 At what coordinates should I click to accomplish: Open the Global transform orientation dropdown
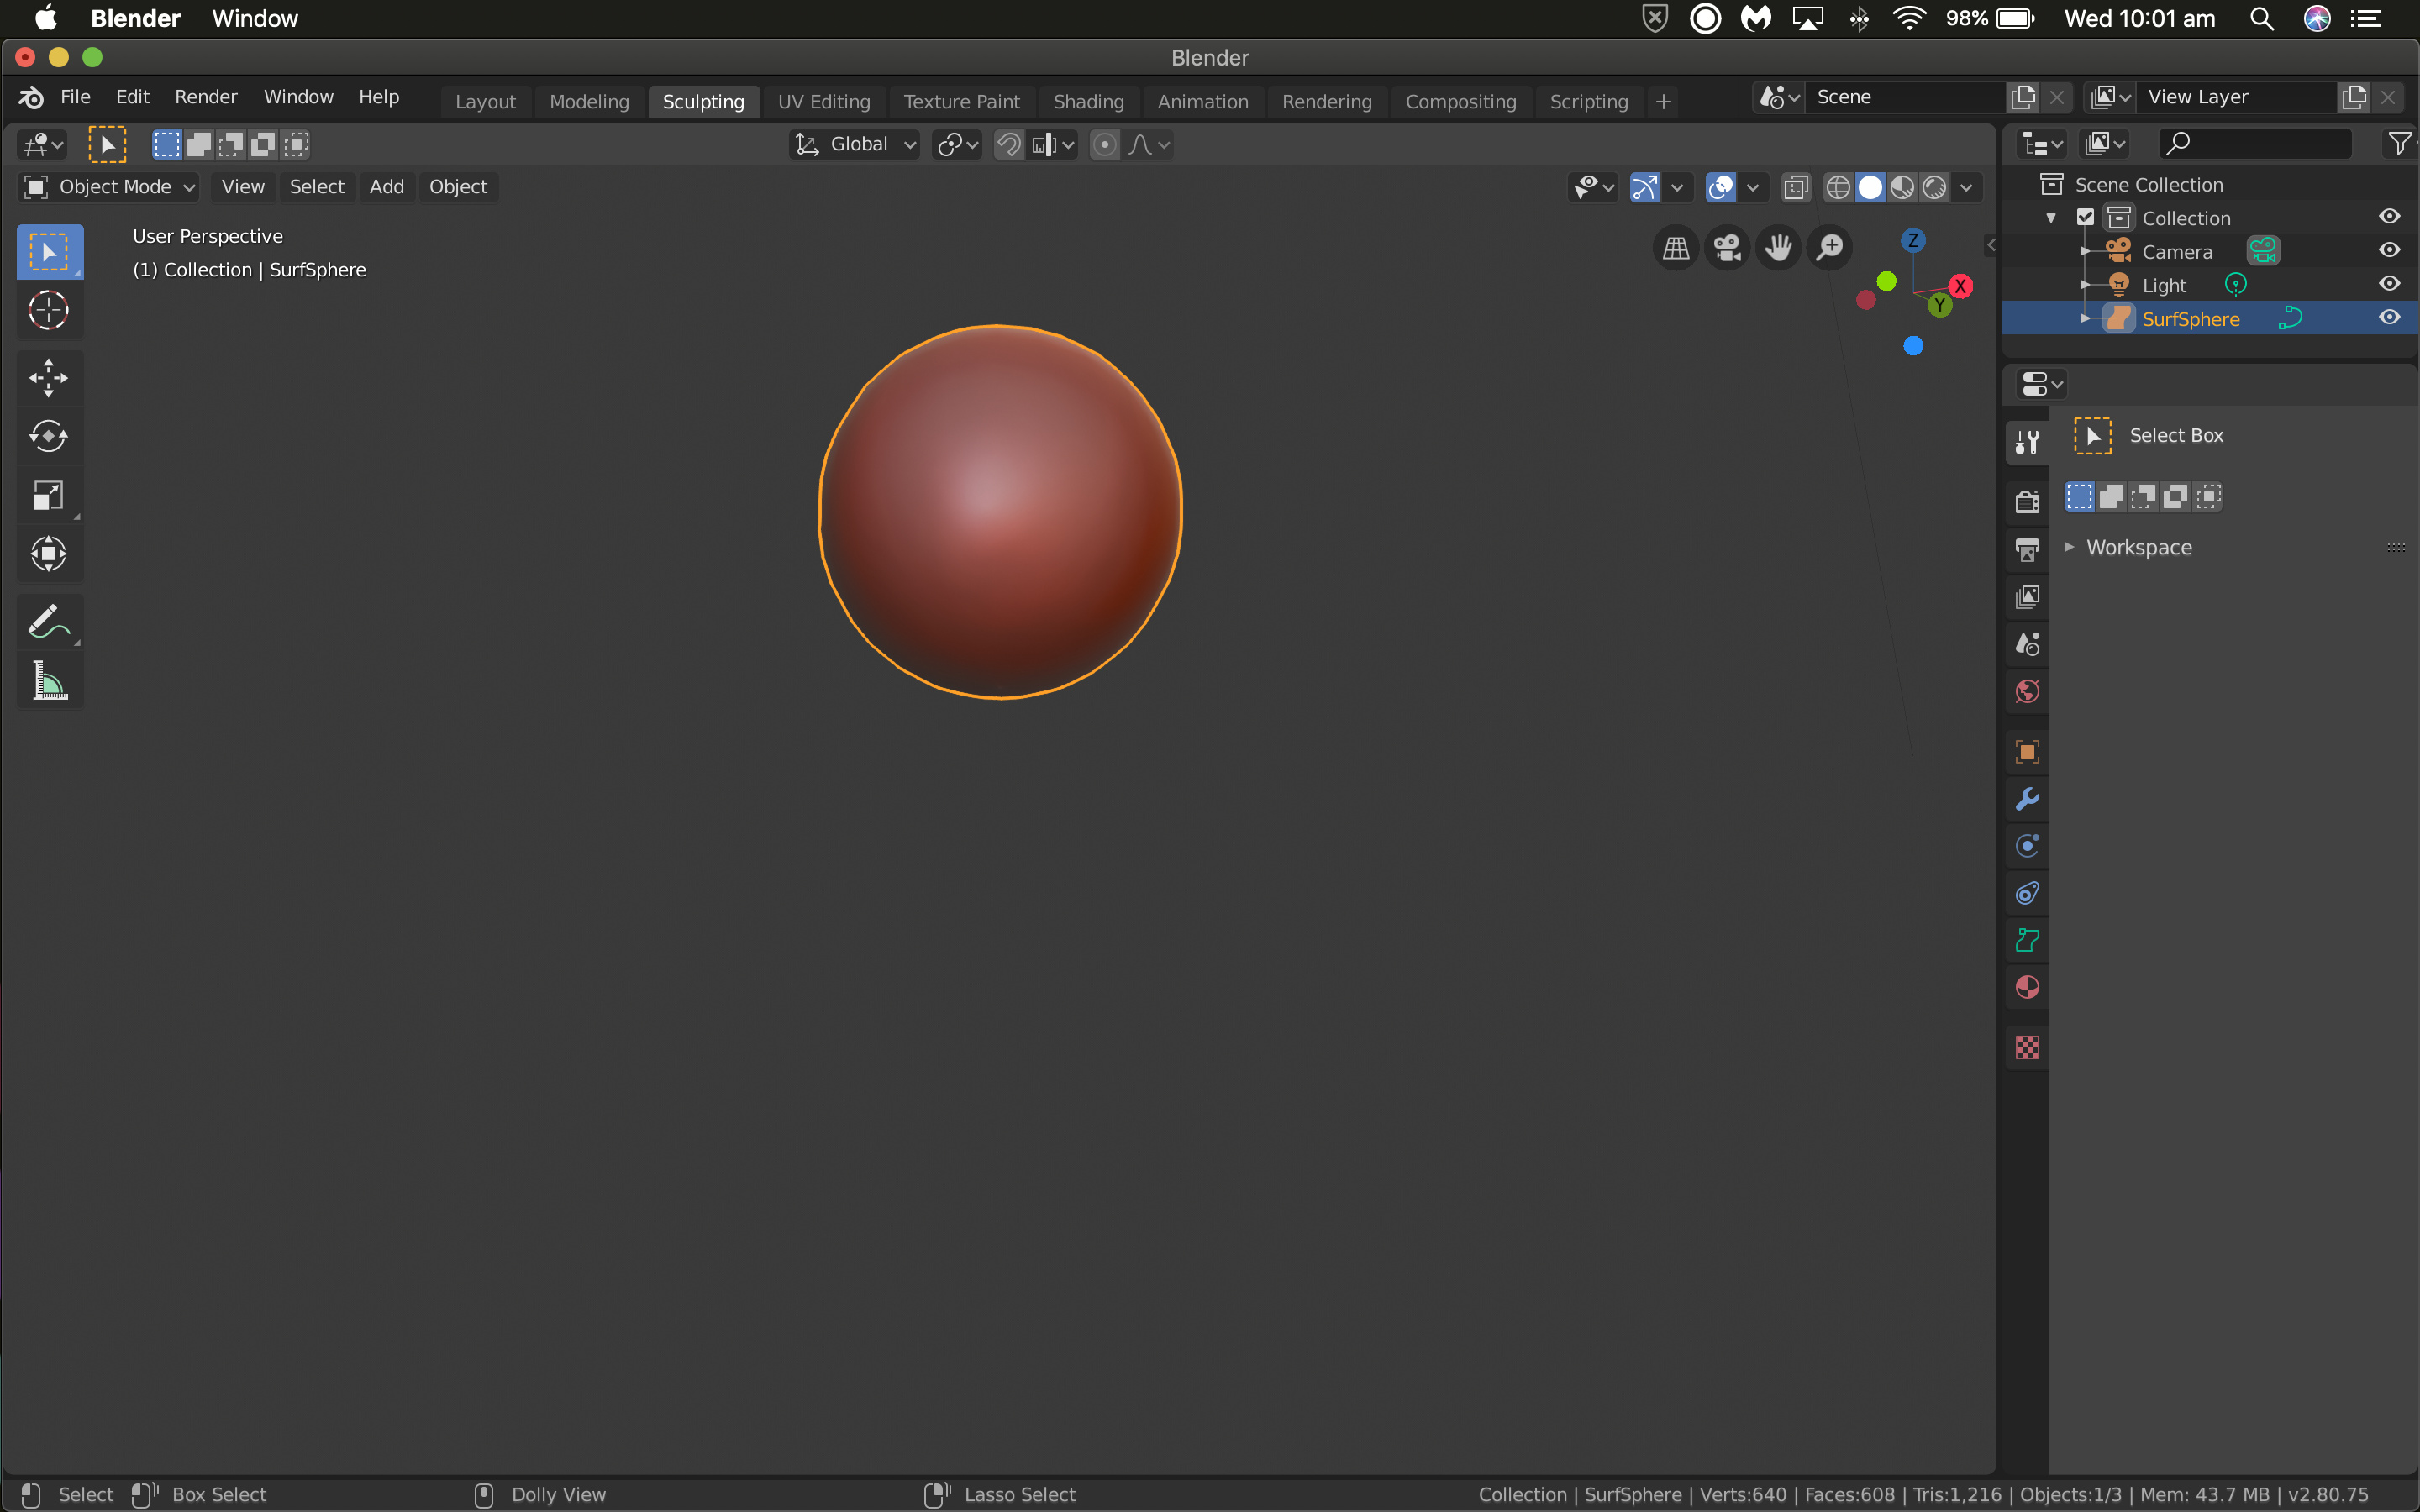(x=855, y=145)
